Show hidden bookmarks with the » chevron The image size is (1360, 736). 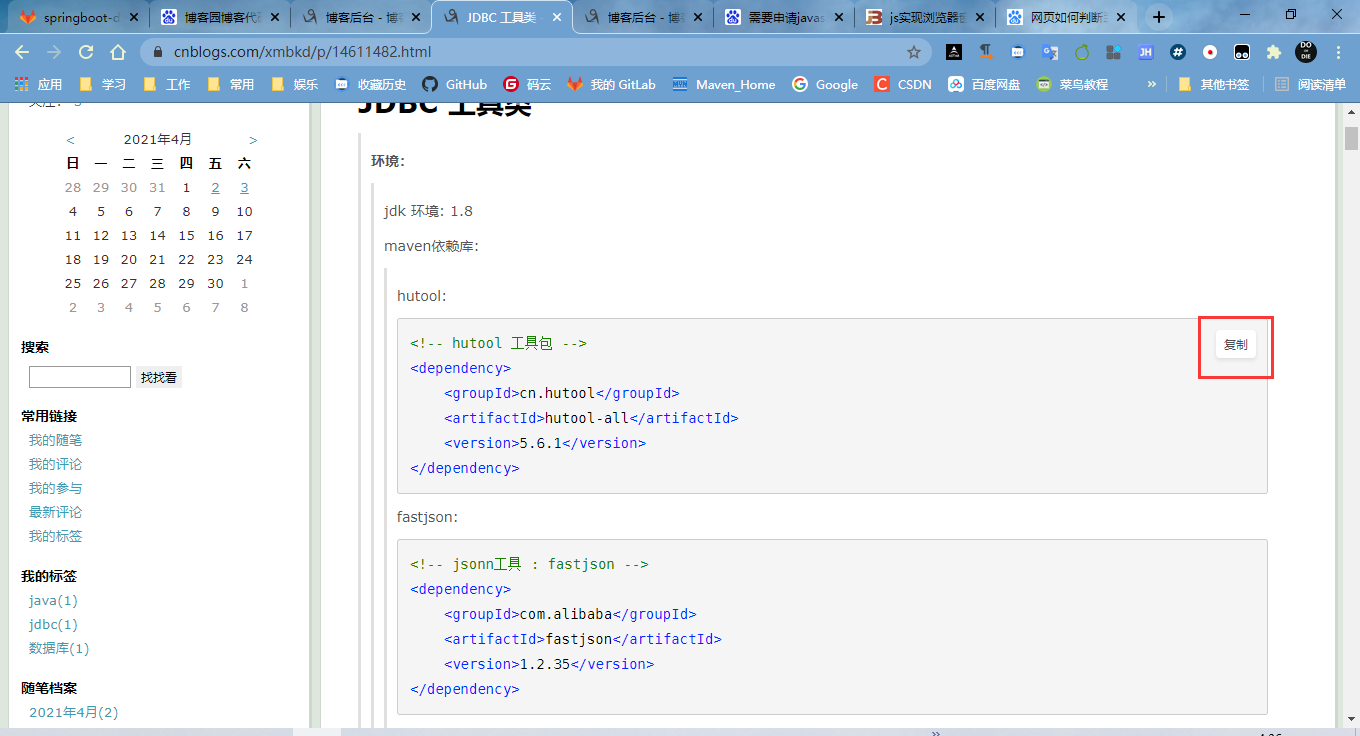pyautogui.click(x=1151, y=85)
